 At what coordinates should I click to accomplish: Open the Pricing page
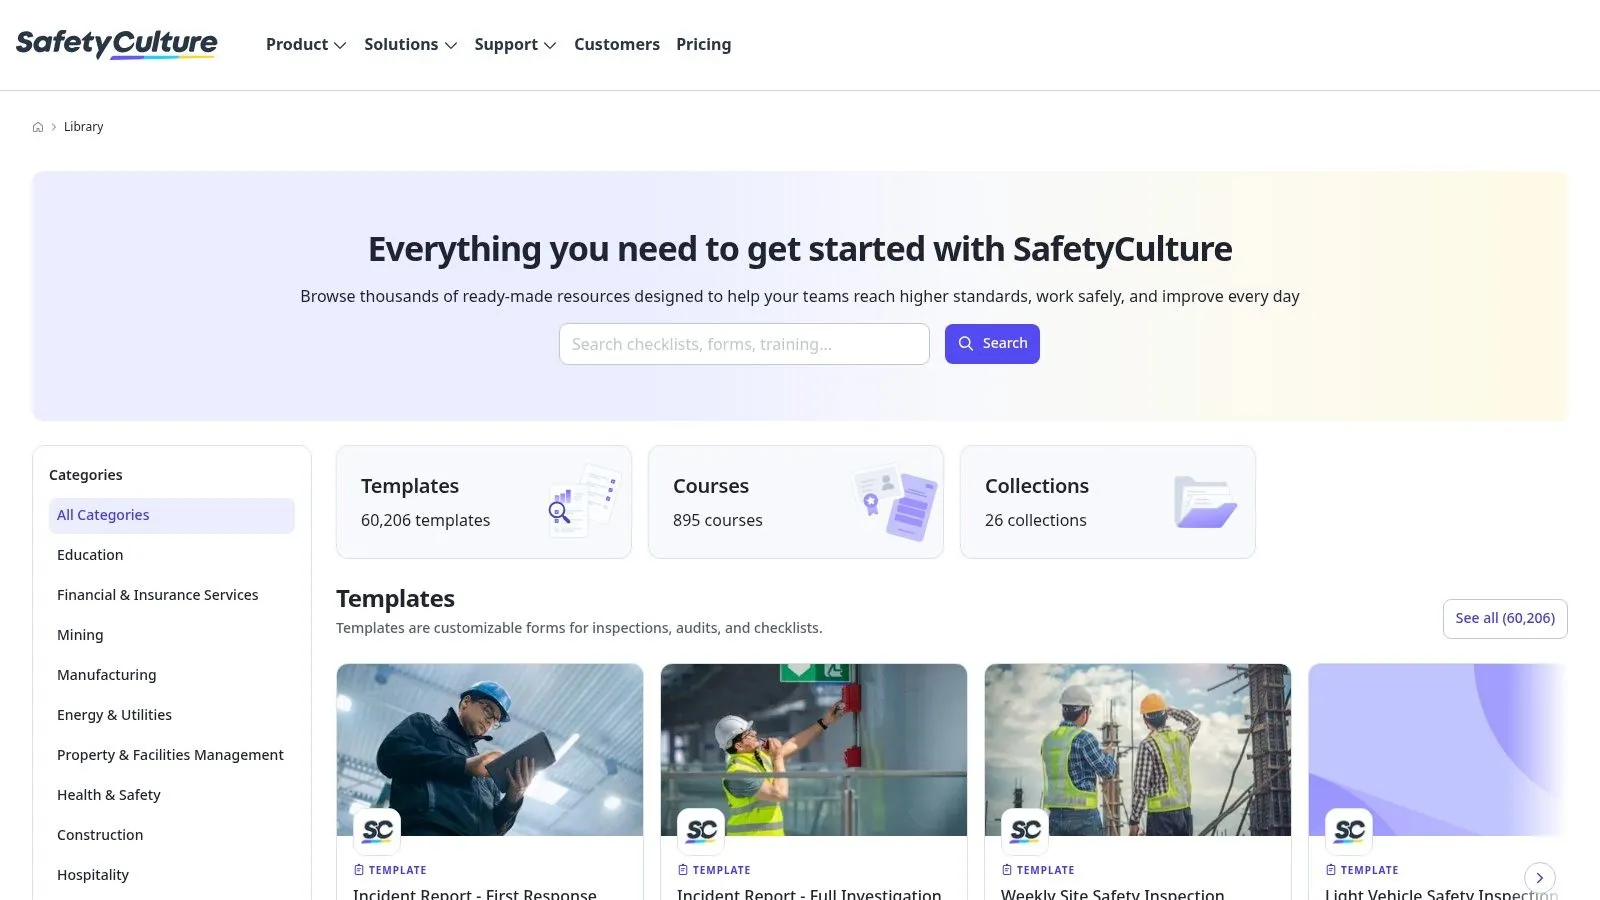[x=703, y=45]
